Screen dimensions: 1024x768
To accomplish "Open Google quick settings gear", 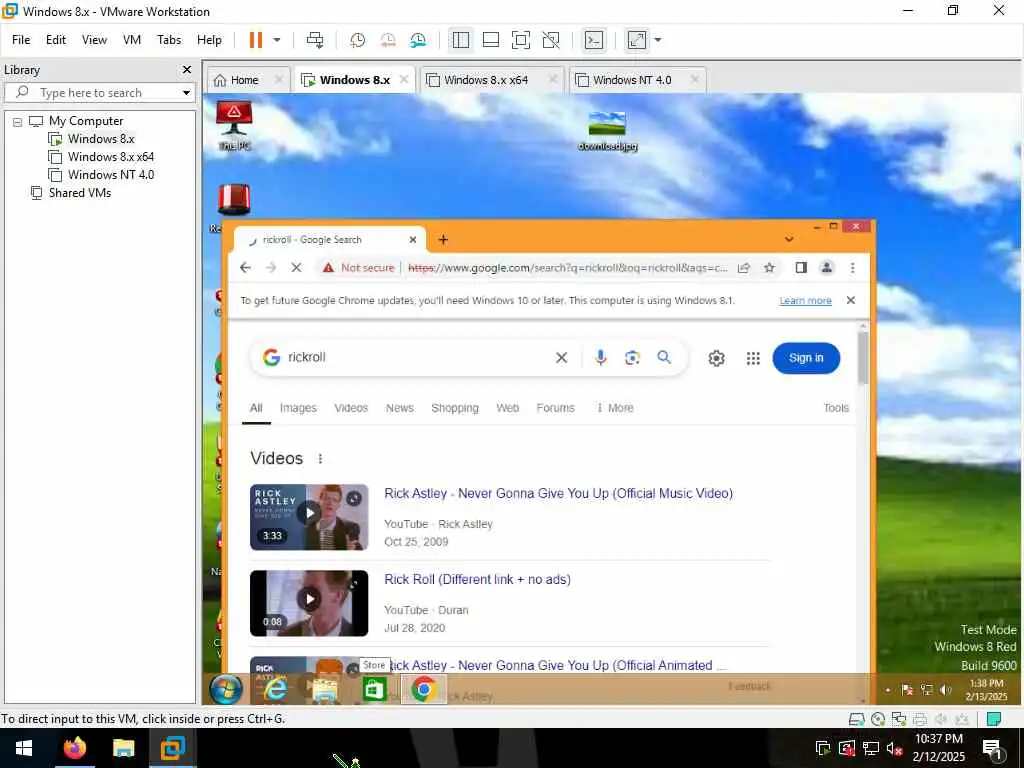I will (716, 358).
